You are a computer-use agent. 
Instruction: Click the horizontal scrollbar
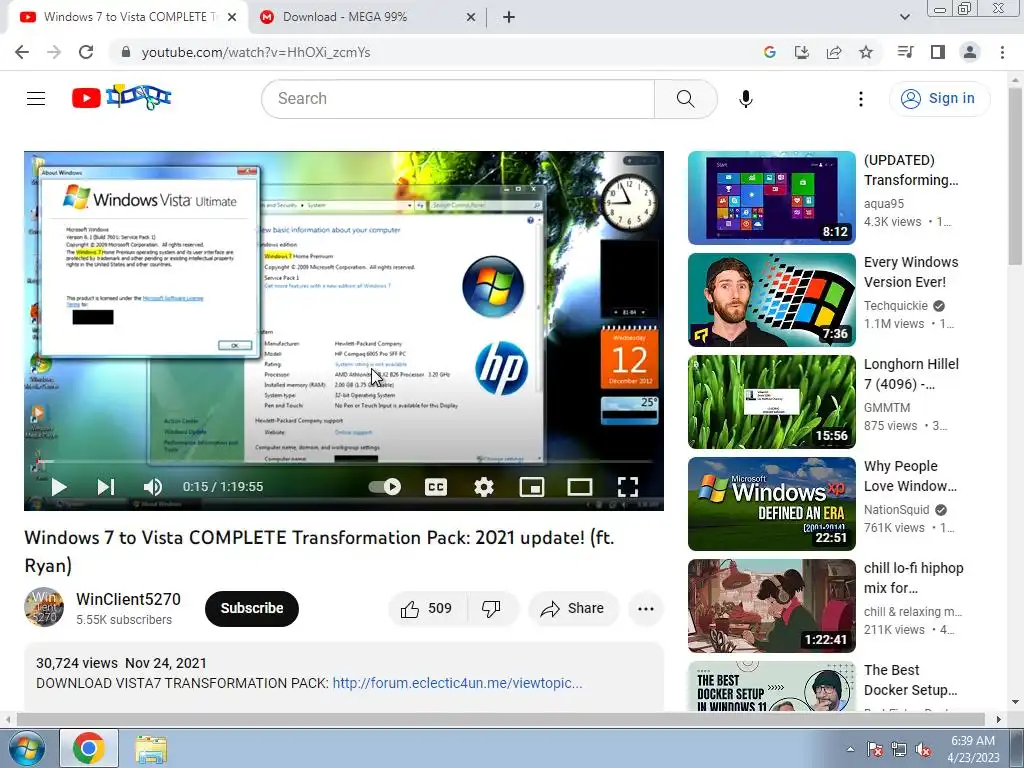[500, 720]
